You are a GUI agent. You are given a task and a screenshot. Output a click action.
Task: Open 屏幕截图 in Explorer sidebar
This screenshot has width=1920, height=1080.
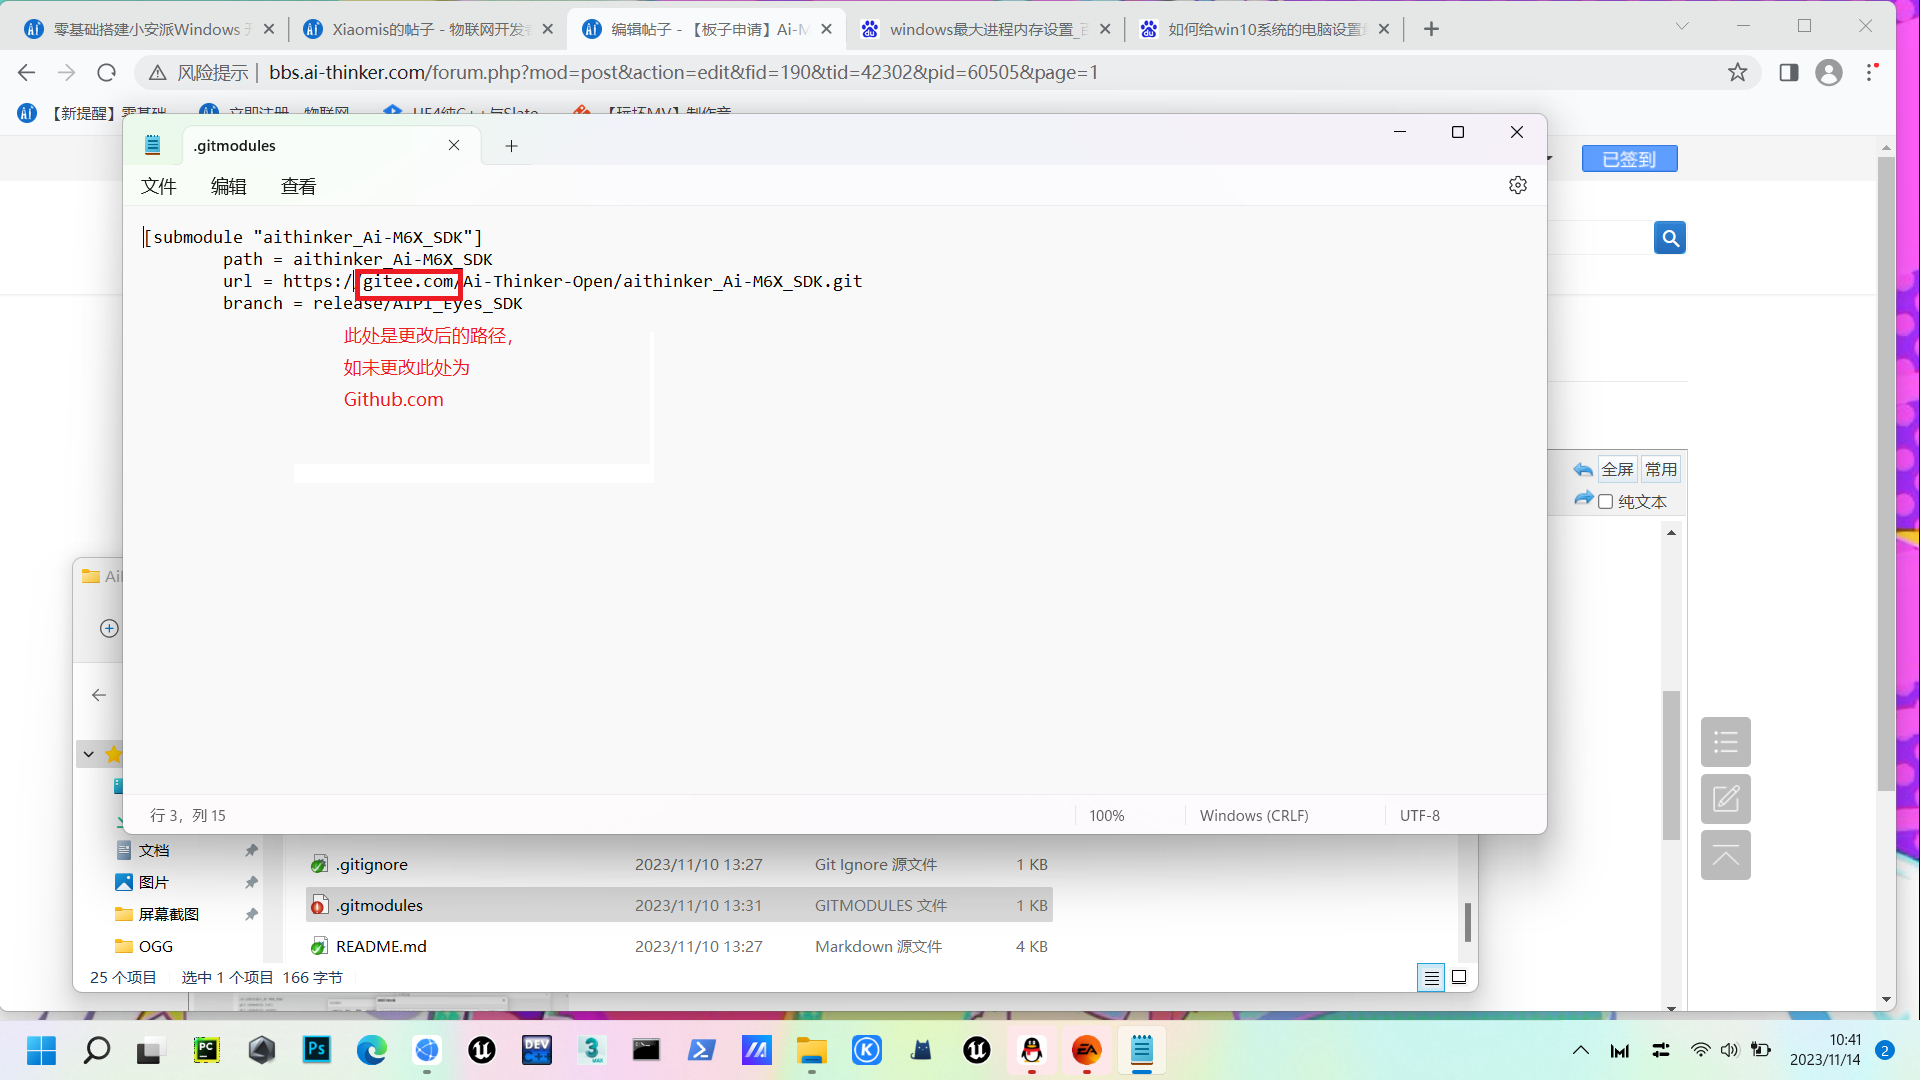click(x=168, y=915)
